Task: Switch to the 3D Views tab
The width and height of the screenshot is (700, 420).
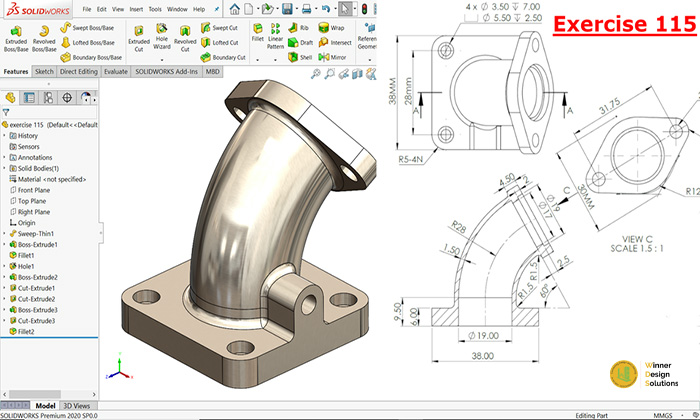Action: pyautogui.click(x=76, y=406)
